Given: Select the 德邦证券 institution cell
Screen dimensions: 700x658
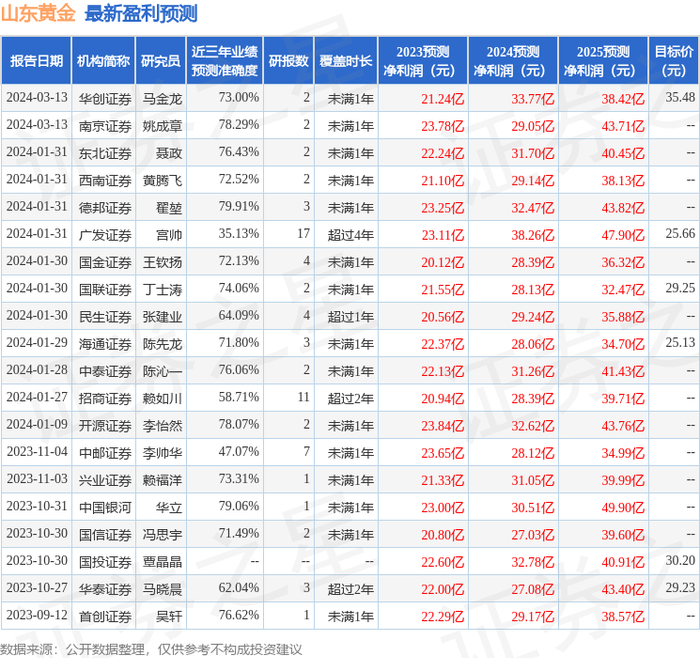Looking at the screenshot, I should point(105,208).
